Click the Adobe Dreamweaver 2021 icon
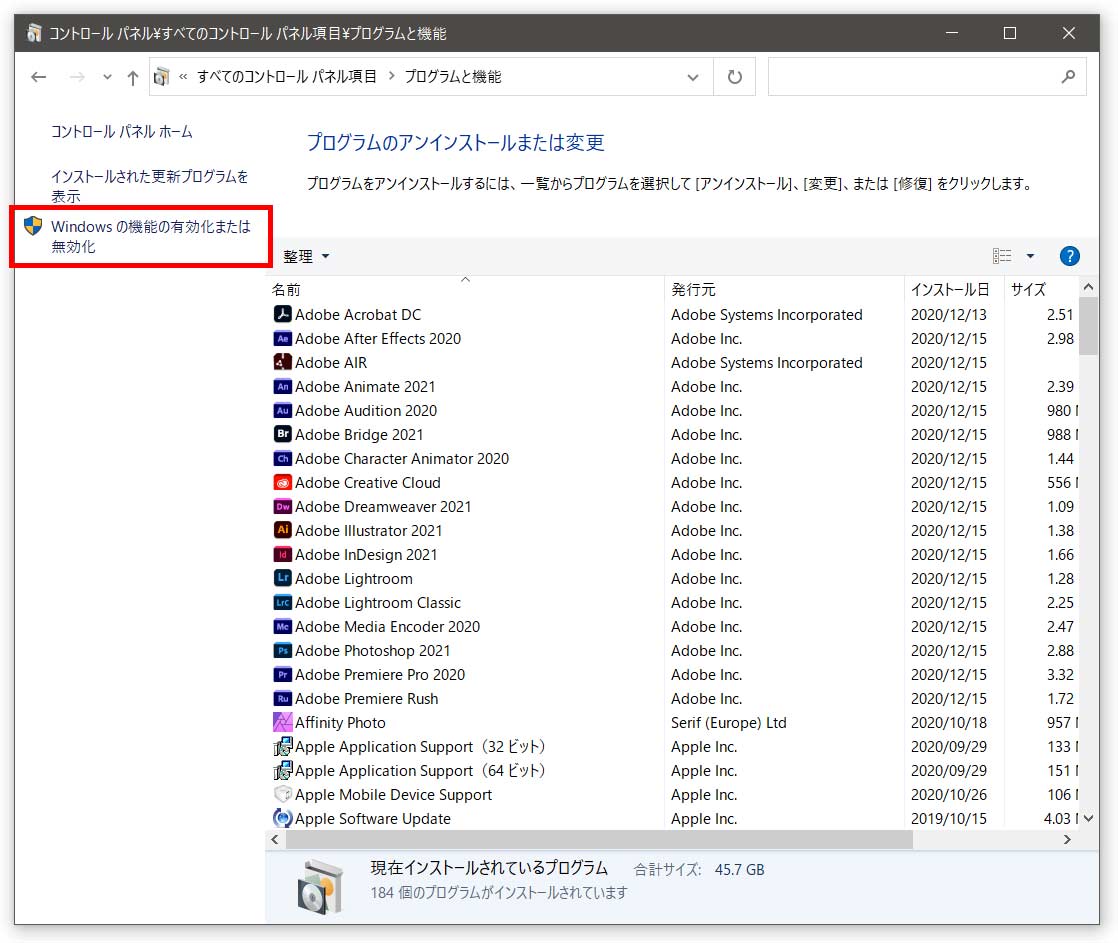The height and width of the screenshot is (943, 1118). click(x=282, y=506)
